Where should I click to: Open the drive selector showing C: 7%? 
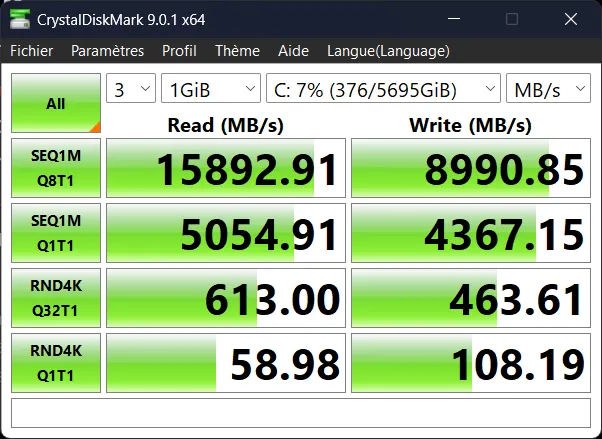pos(383,89)
